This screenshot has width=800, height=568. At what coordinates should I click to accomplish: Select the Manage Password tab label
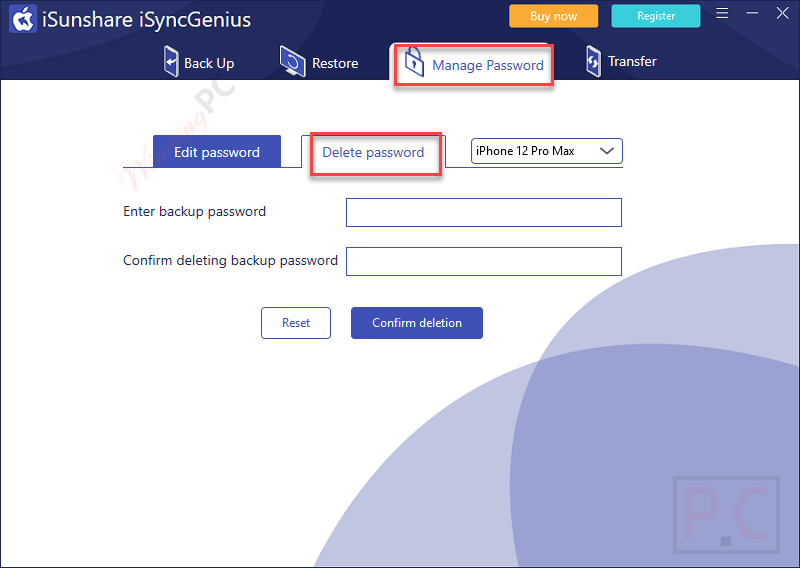click(x=487, y=65)
